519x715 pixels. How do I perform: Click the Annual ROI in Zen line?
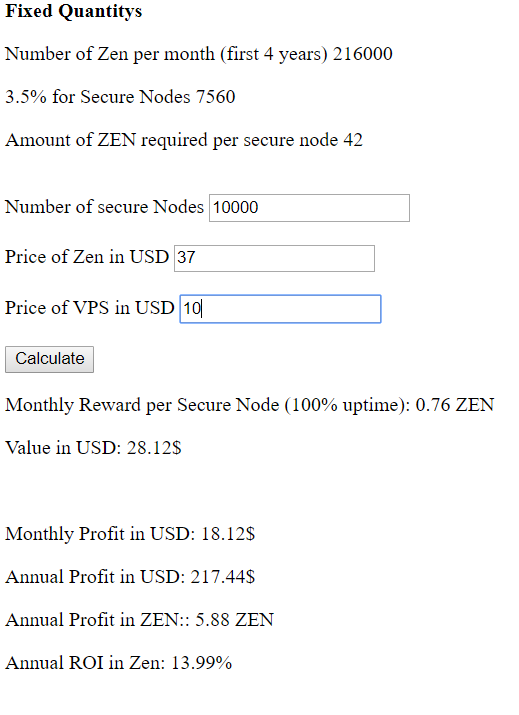[x=119, y=663]
